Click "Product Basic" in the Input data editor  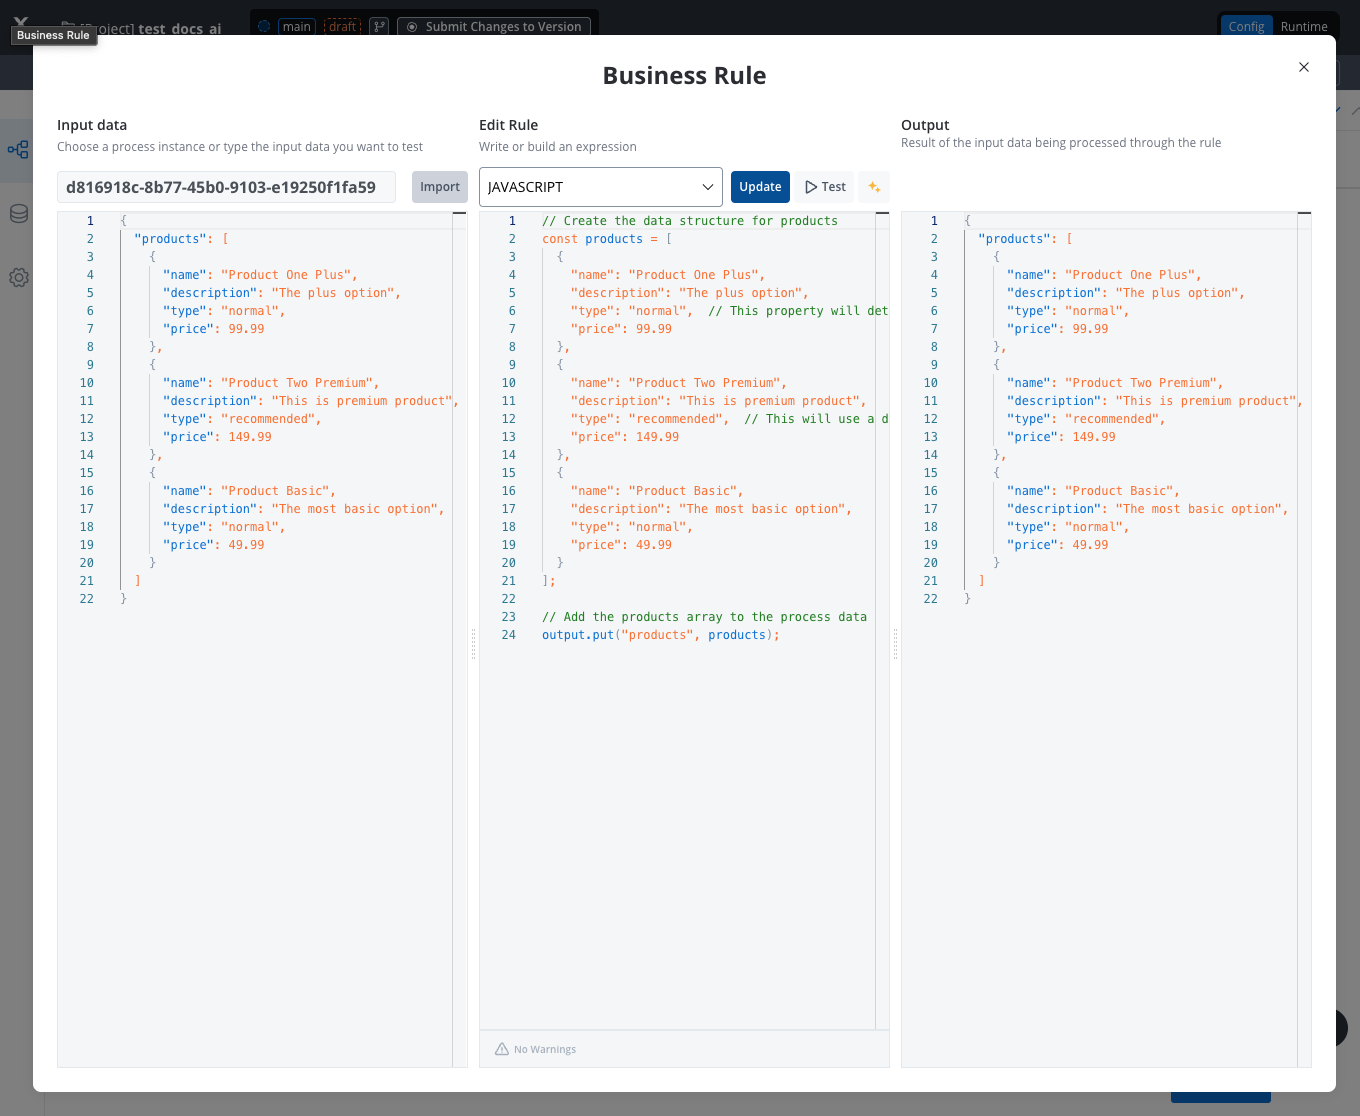click(x=276, y=491)
